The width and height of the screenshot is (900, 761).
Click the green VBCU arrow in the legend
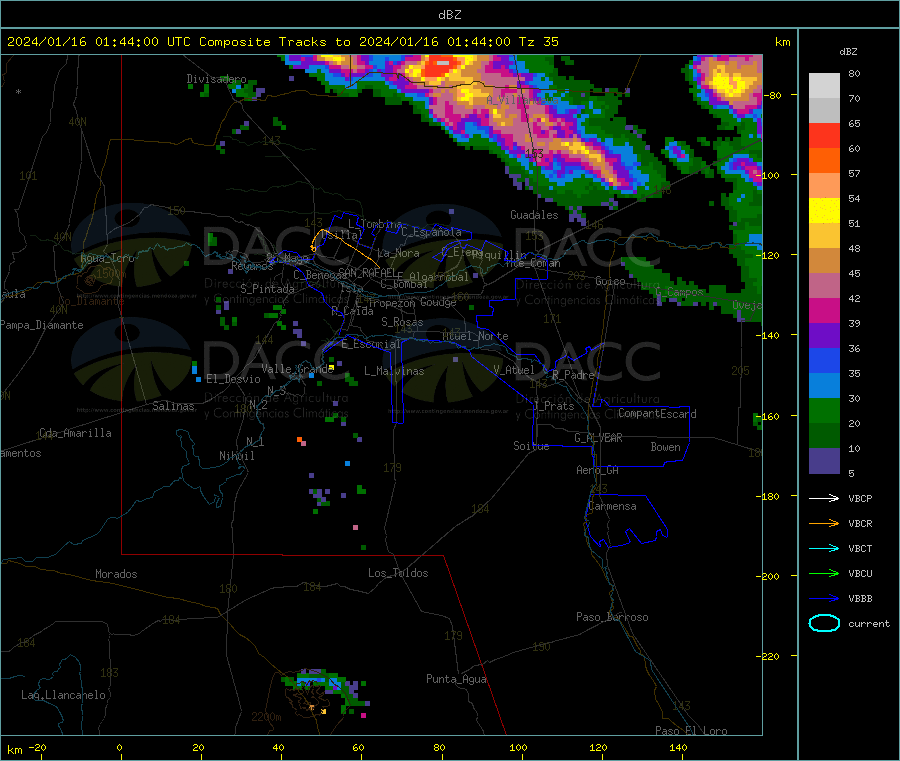pos(824,573)
